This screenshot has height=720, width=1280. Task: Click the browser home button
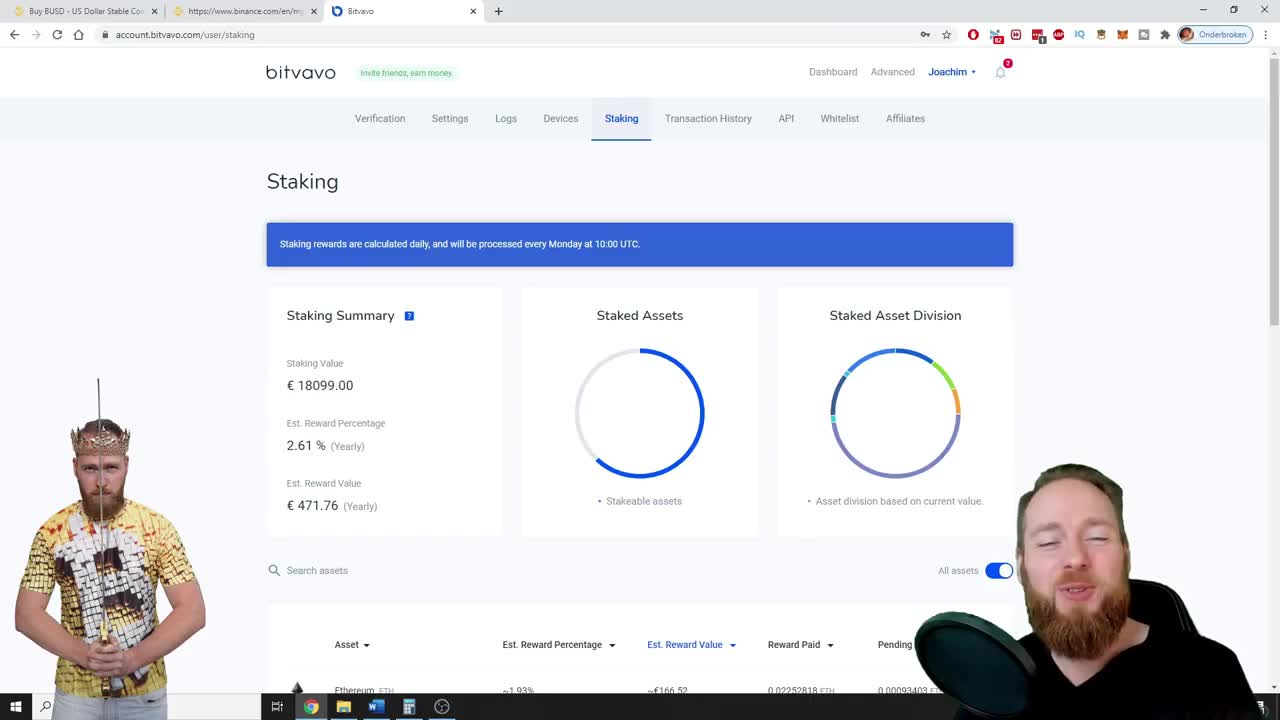click(x=78, y=34)
